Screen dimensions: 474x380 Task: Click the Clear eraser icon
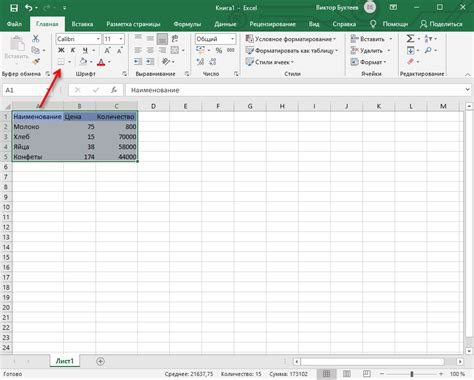pyautogui.click(x=411, y=62)
